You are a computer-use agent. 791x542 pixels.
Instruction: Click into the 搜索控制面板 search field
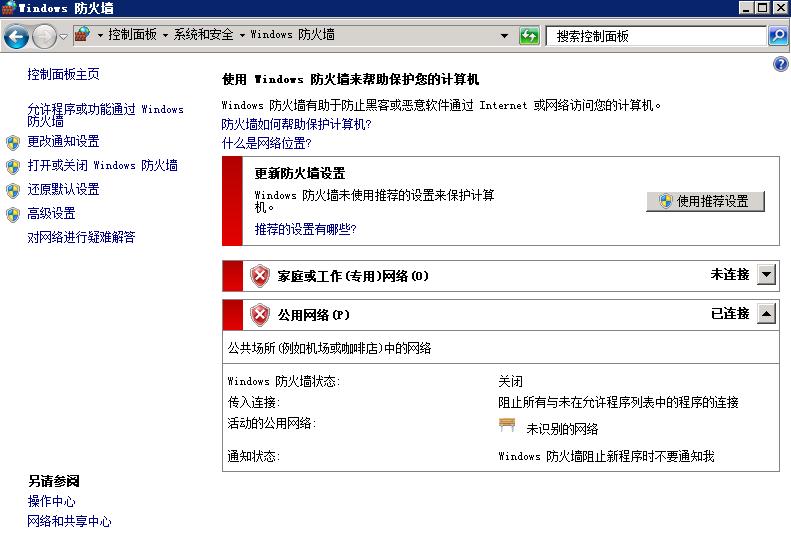(x=655, y=36)
